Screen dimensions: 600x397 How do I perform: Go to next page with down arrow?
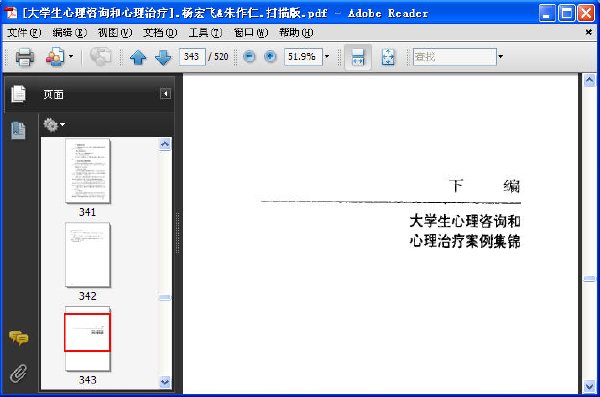point(163,57)
